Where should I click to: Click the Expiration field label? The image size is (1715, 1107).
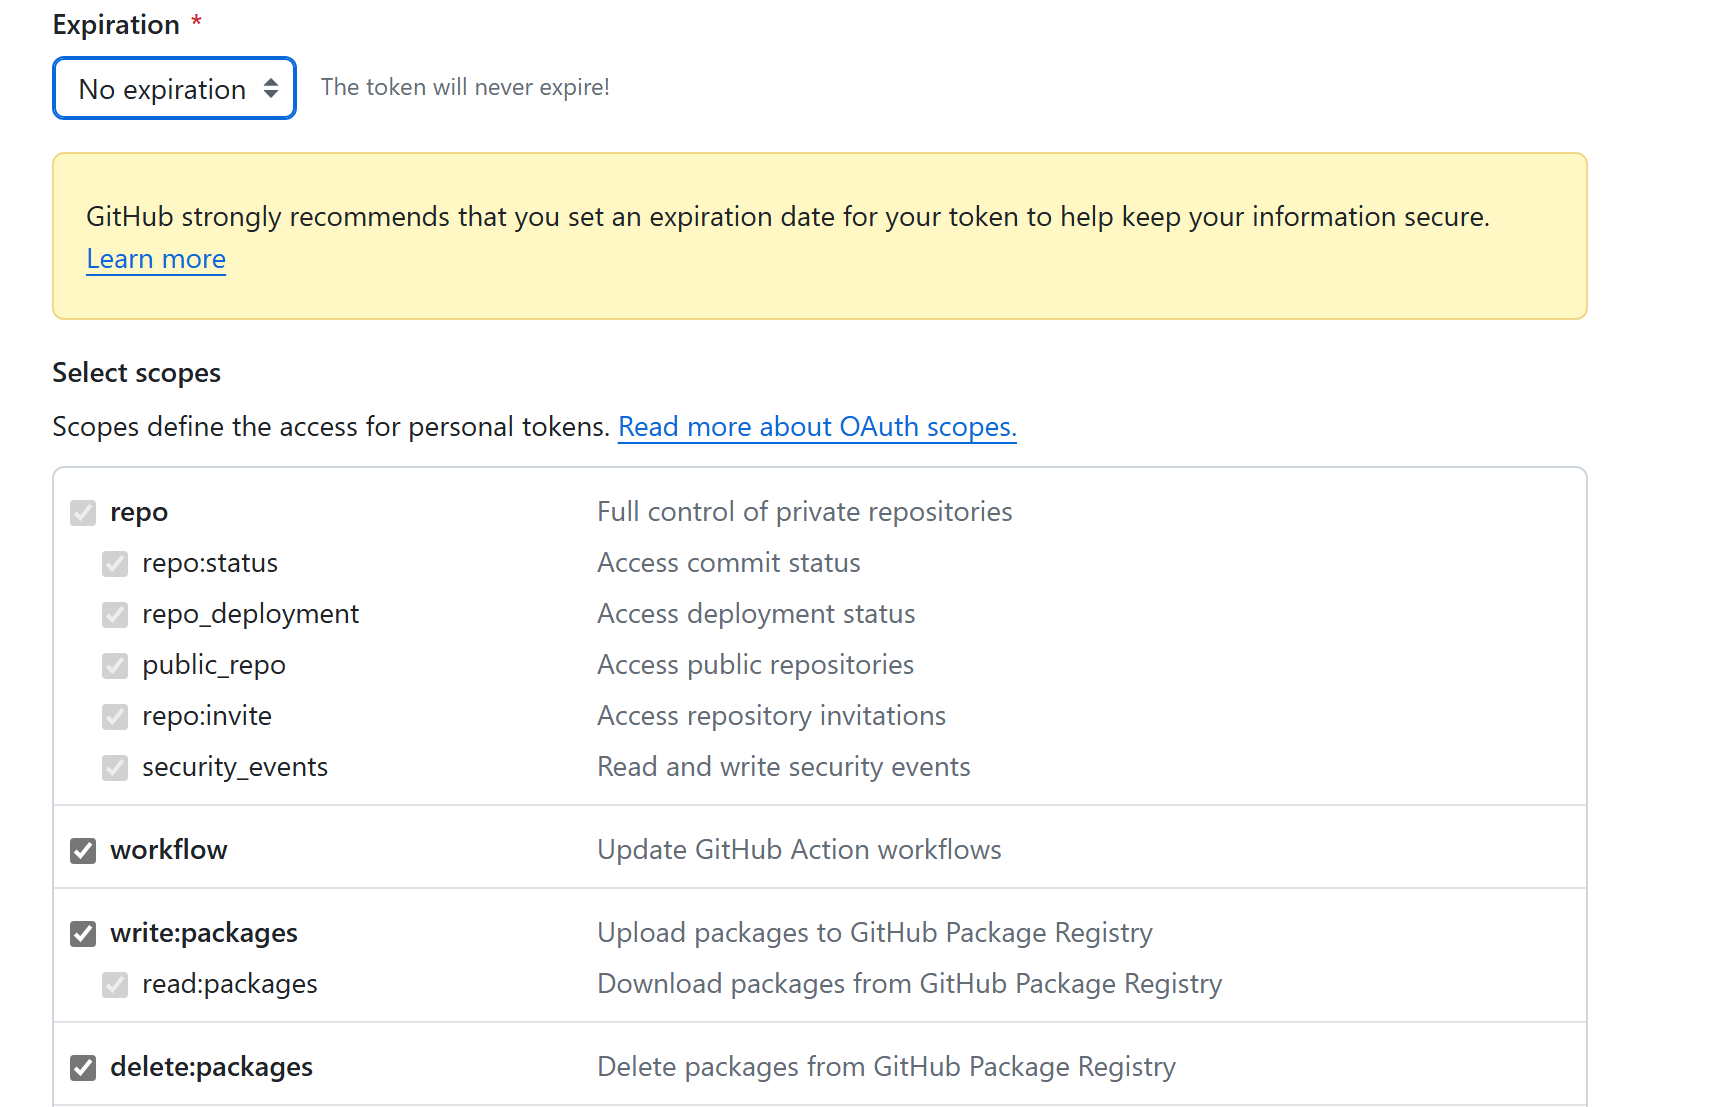point(116,24)
